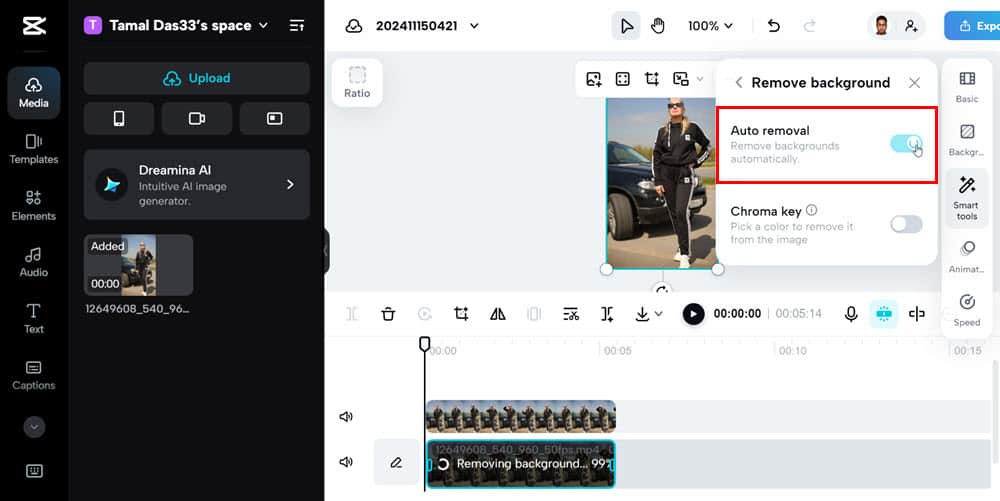Click the split clip icon

tap(351, 314)
